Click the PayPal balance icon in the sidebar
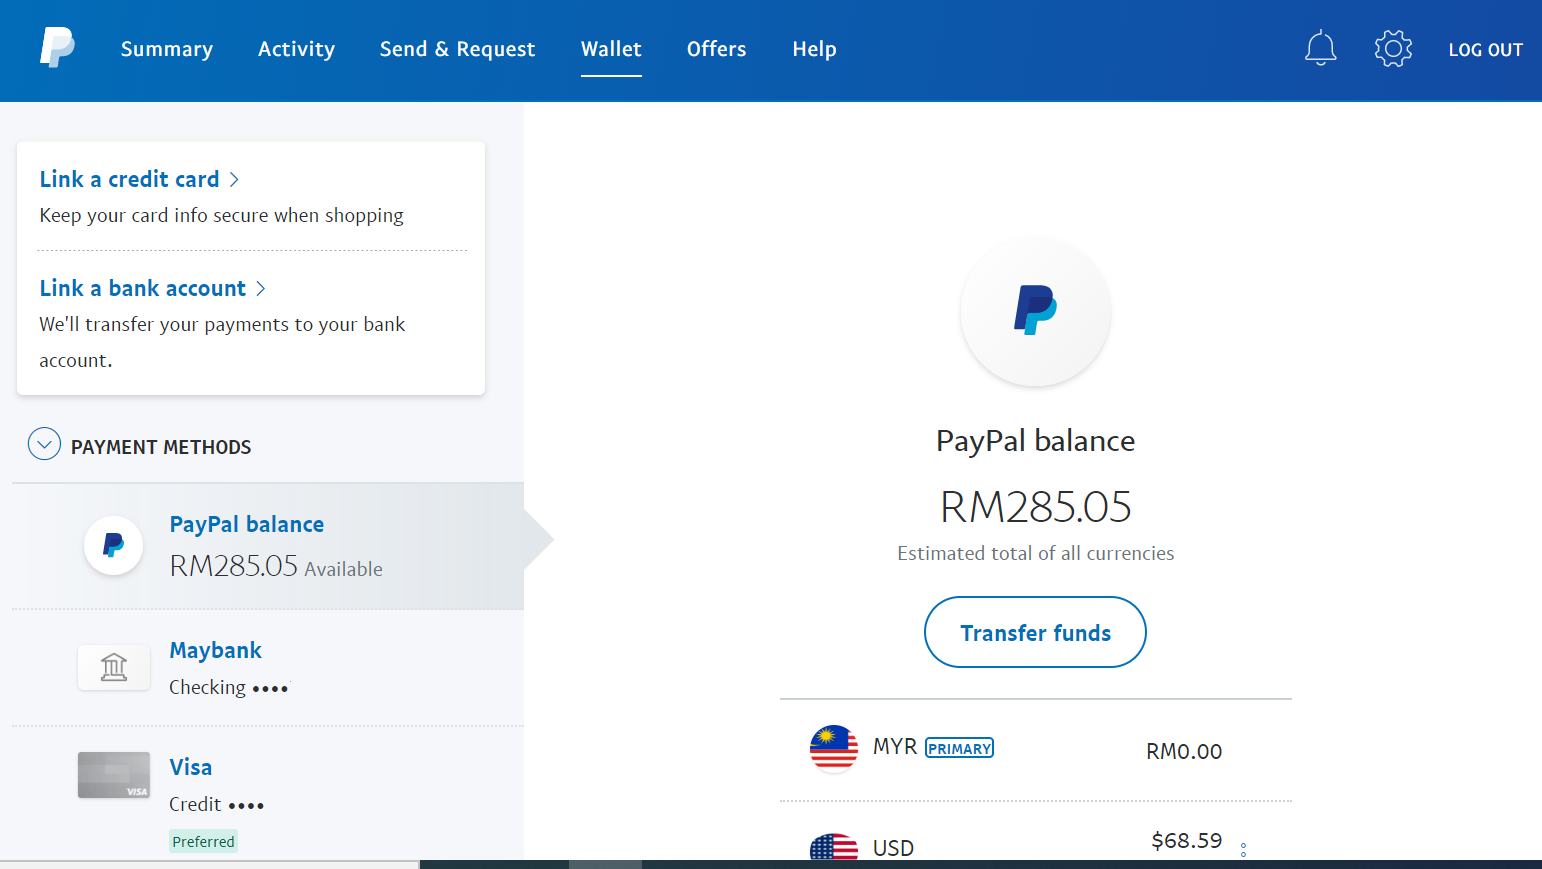The height and width of the screenshot is (869, 1542). pos(113,545)
